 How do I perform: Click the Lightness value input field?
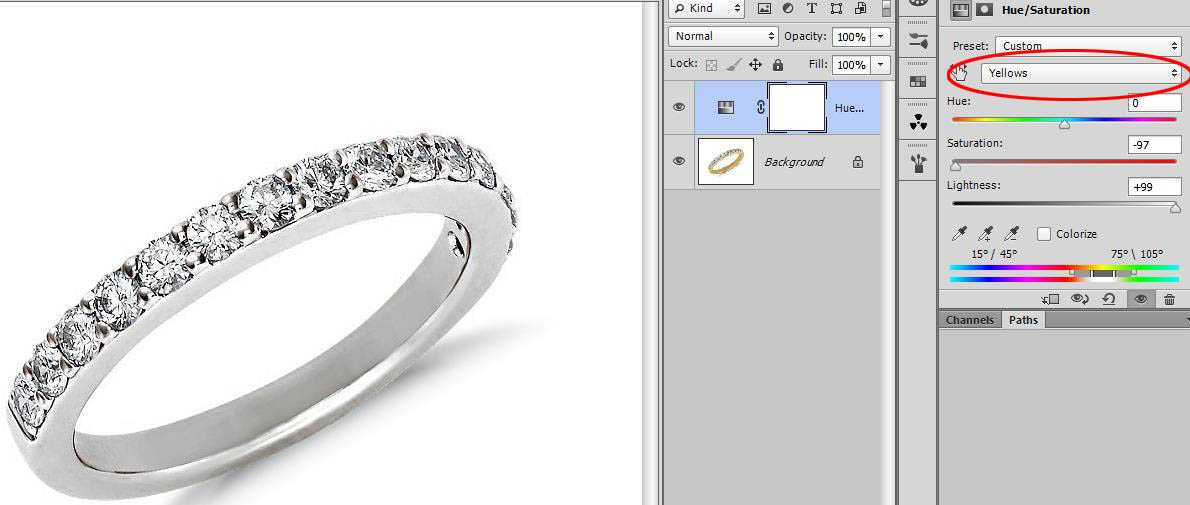pos(1154,187)
